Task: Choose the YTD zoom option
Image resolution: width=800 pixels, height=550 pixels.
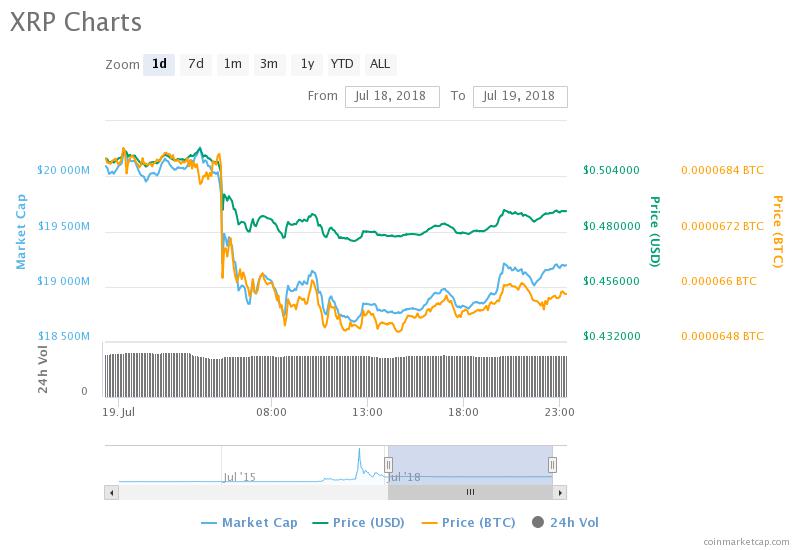Action: click(x=342, y=64)
